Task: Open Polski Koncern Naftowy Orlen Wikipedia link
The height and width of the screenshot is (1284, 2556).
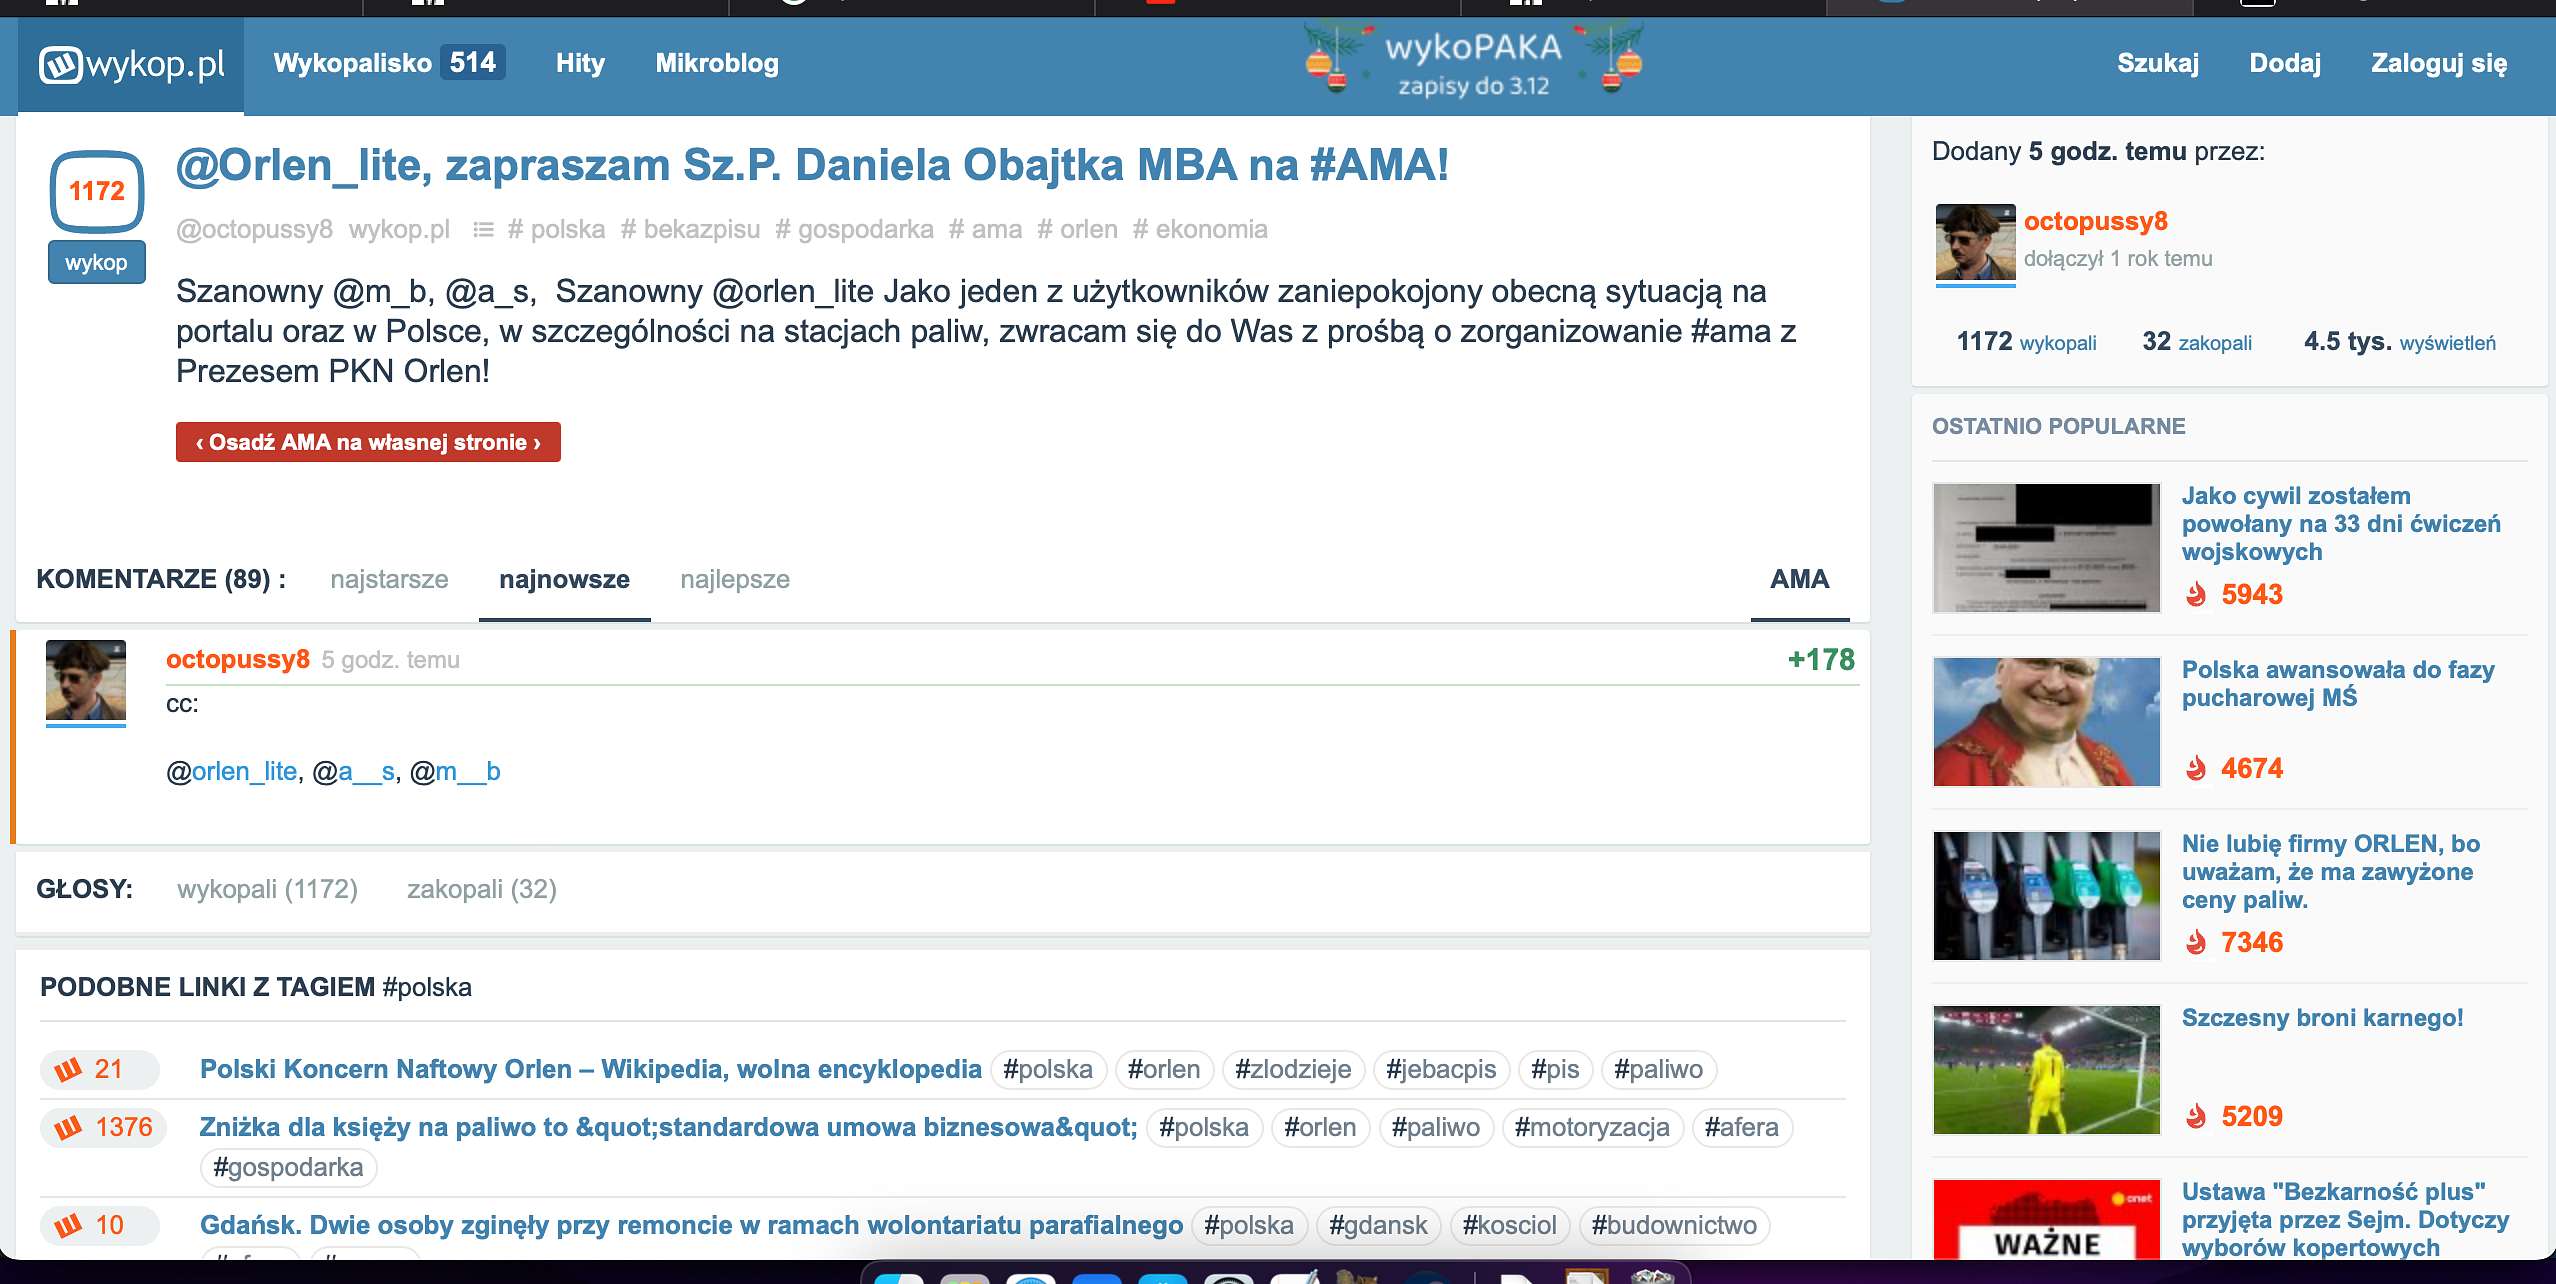Action: tap(590, 1069)
